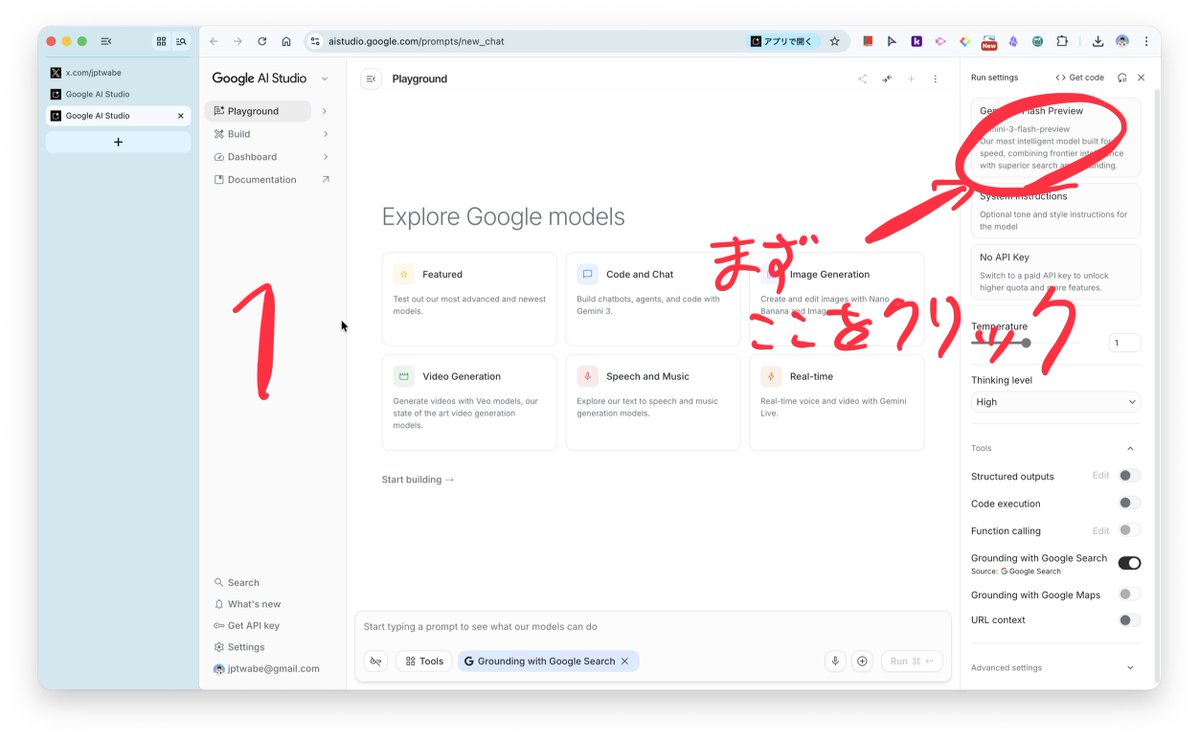The width and height of the screenshot is (1199, 740).
Task: Open the System instructions card
Action: coord(1055,211)
